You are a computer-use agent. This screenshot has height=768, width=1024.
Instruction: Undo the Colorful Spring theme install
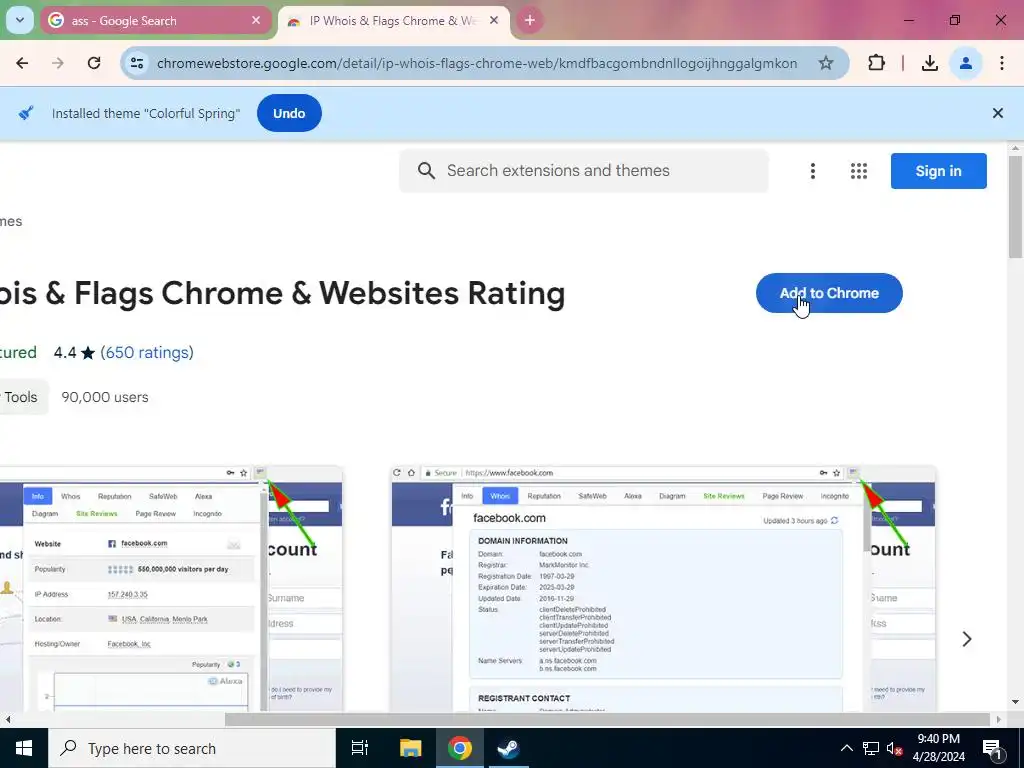[289, 113]
